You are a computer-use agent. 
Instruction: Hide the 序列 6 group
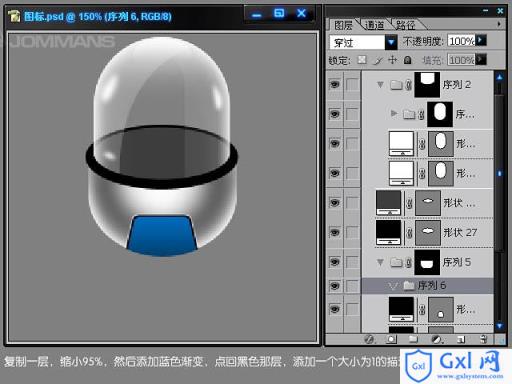335,285
